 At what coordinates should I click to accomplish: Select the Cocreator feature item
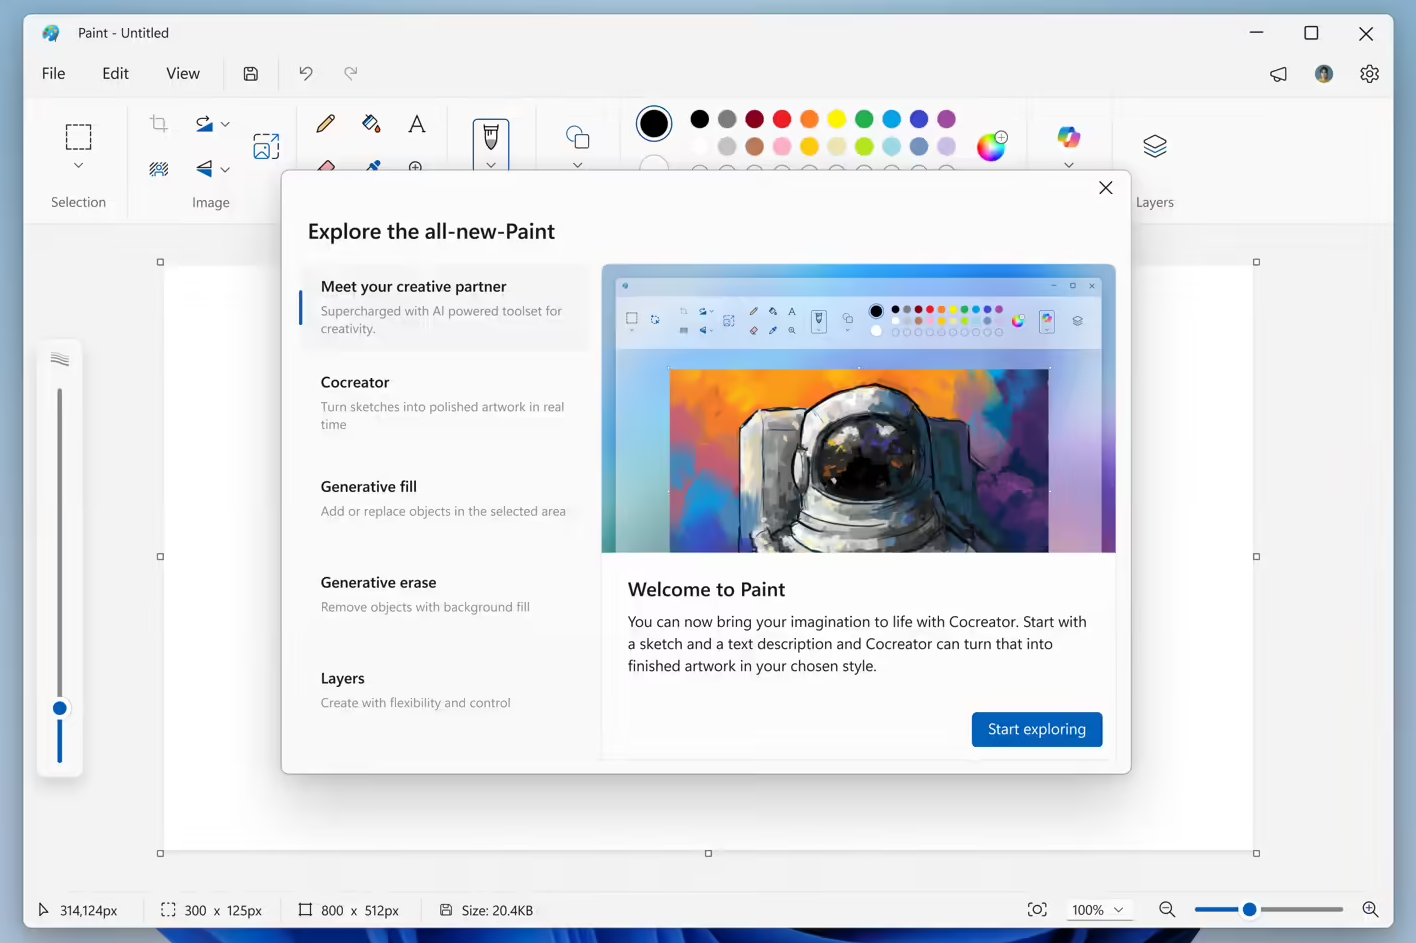445,402
